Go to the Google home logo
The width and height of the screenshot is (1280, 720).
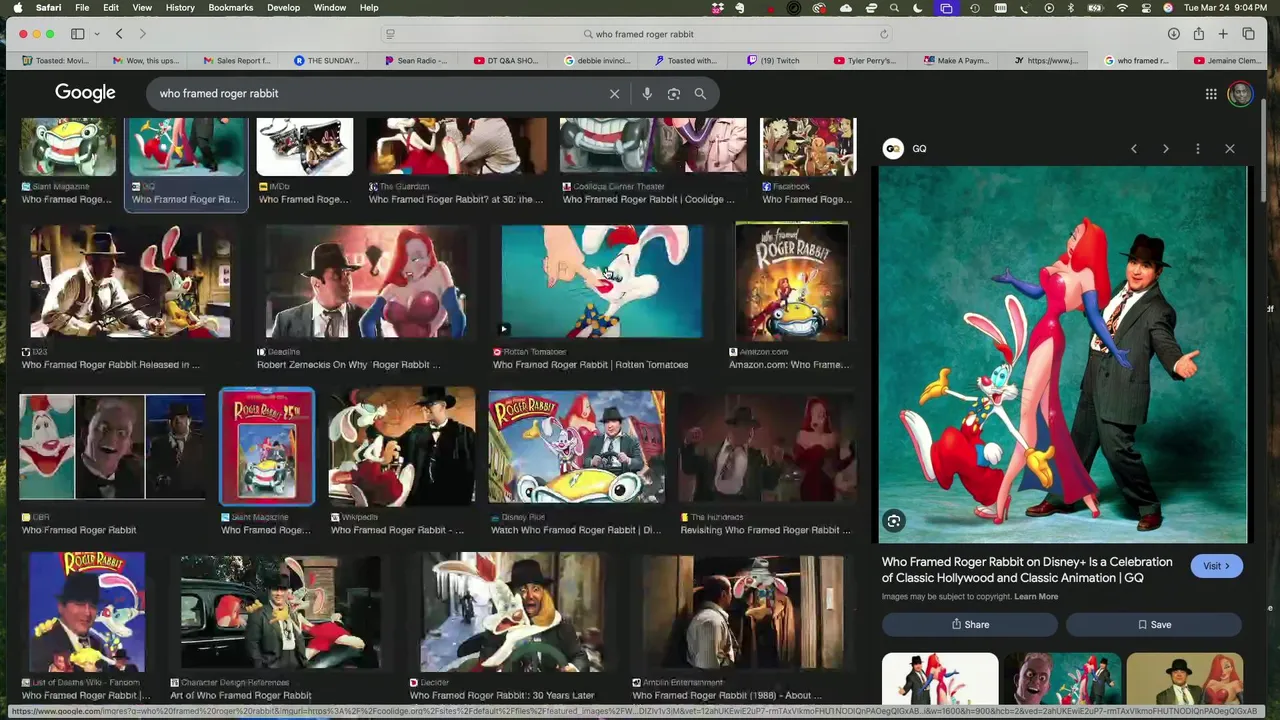(x=85, y=93)
